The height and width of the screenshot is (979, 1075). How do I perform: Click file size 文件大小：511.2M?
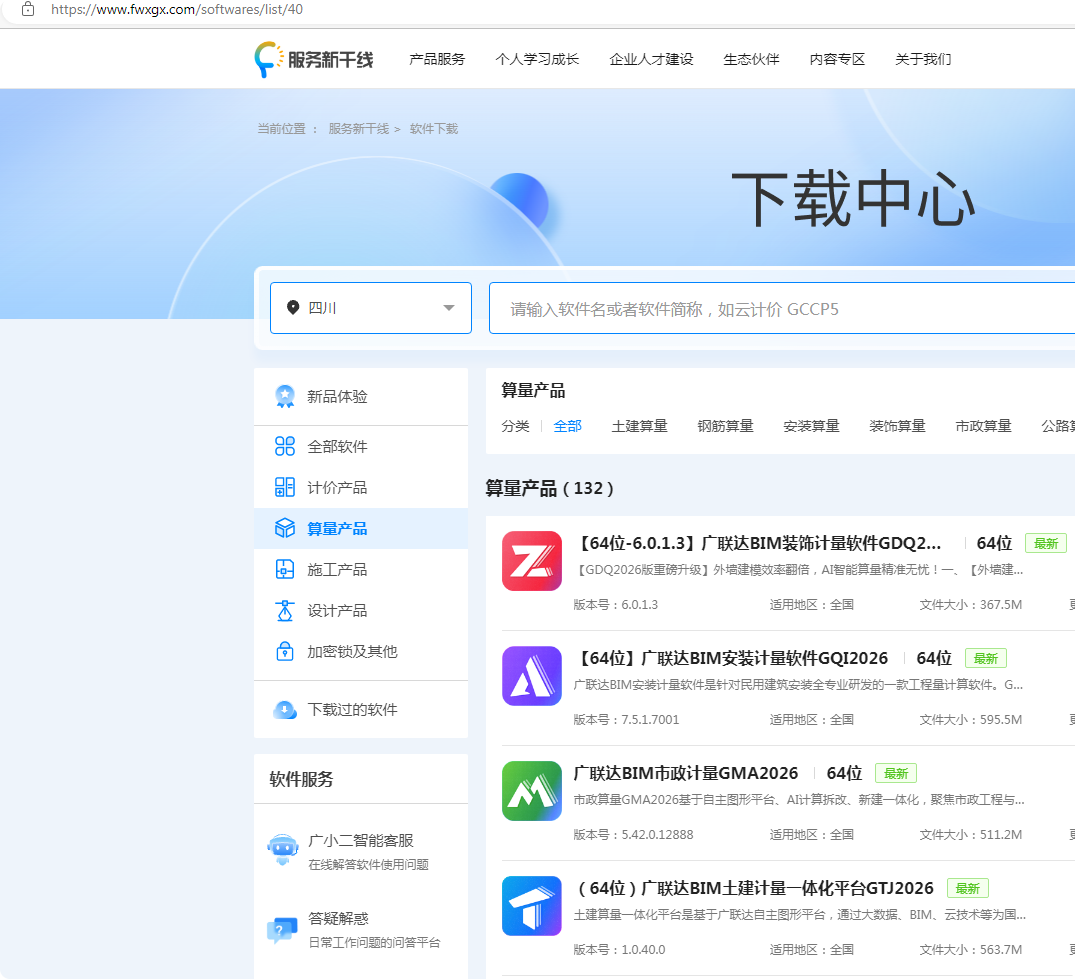[x=970, y=835]
